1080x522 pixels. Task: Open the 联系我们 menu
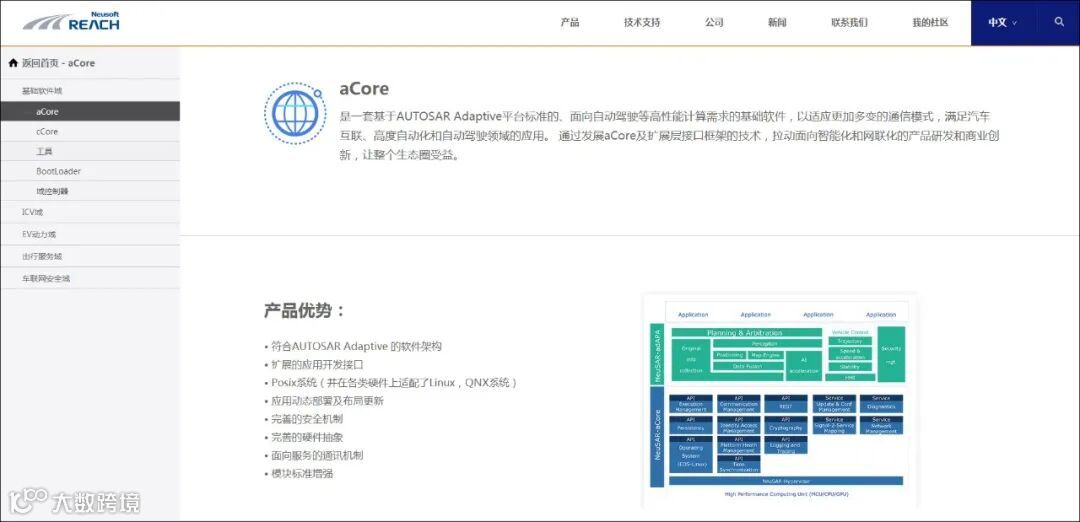pos(849,23)
